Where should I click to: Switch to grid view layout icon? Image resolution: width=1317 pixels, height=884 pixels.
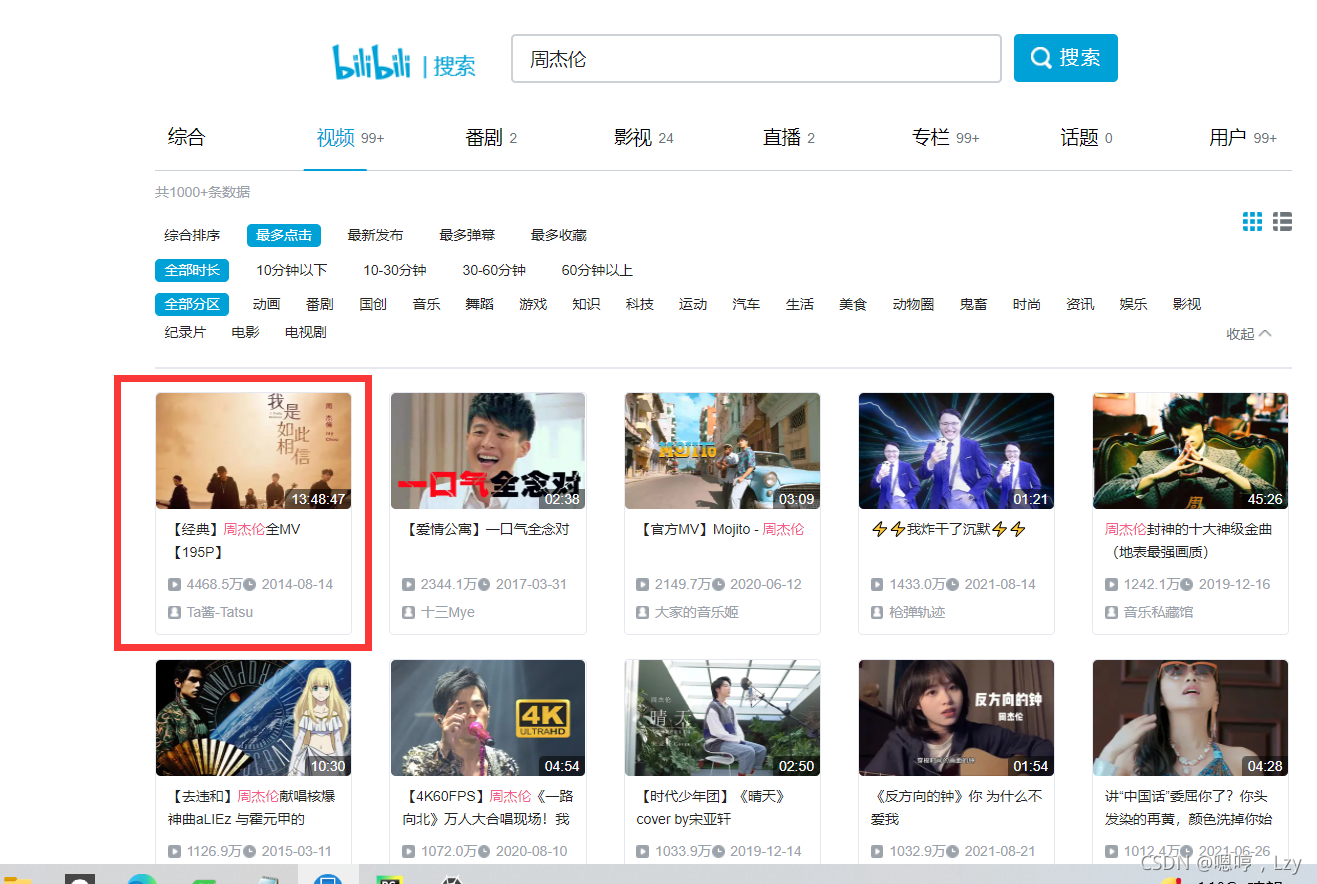1252,222
